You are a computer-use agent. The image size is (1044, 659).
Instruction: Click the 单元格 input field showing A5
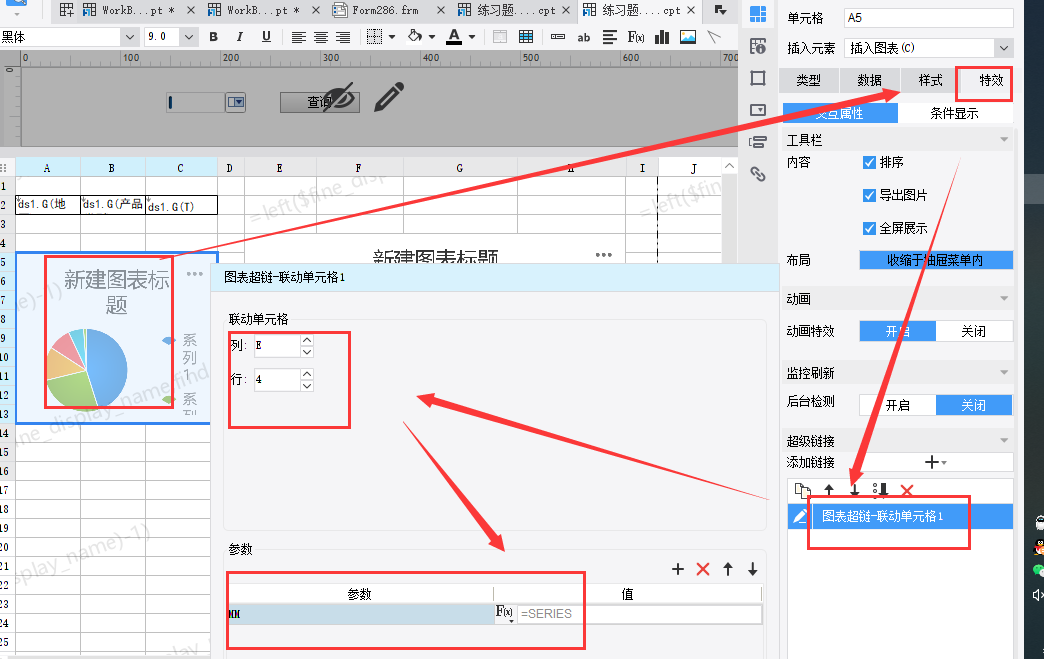click(929, 18)
